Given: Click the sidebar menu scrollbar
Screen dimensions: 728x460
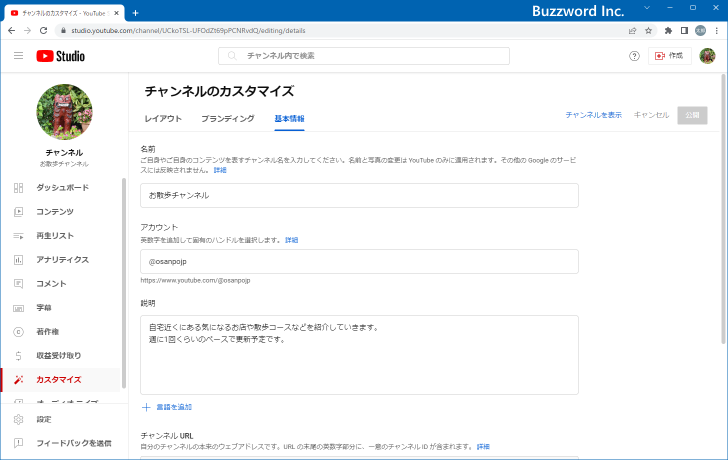Looking at the screenshot, I should tap(124, 283).
